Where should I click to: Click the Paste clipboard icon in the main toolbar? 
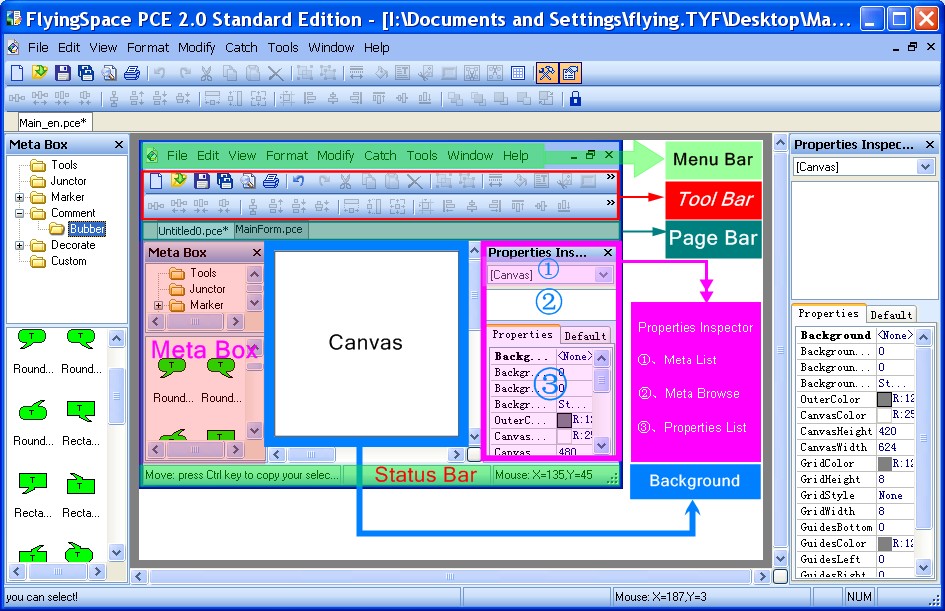pyautogui.click(x=253, y=74)
